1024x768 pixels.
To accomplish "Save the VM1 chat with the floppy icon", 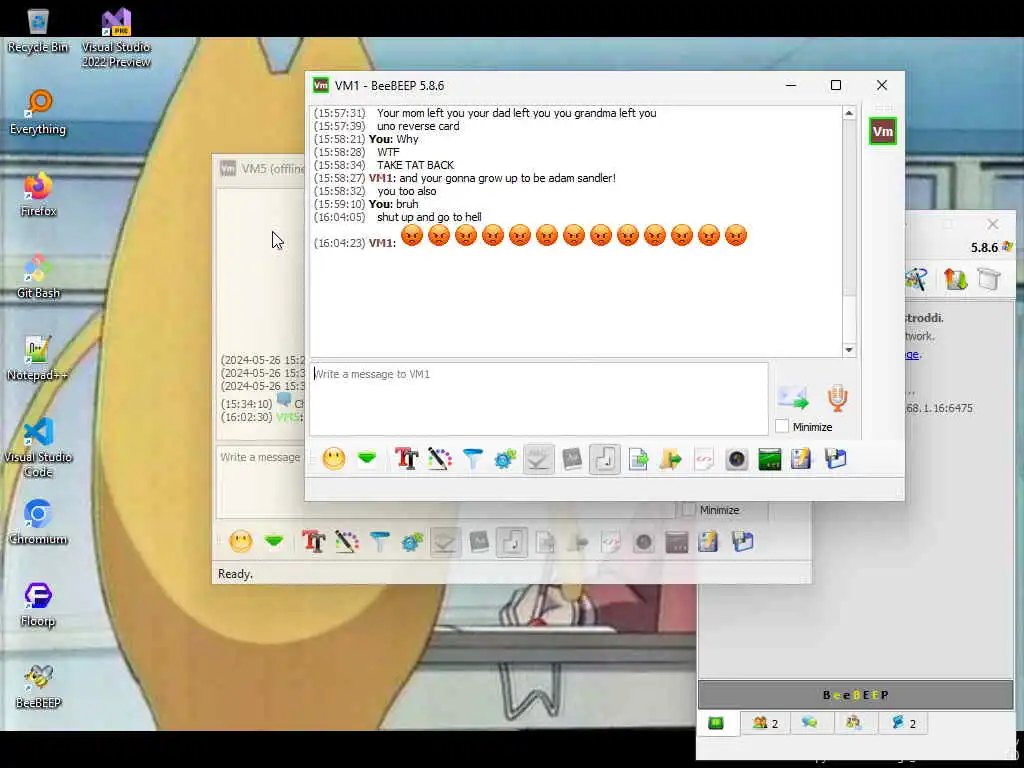I will [835, 458].
